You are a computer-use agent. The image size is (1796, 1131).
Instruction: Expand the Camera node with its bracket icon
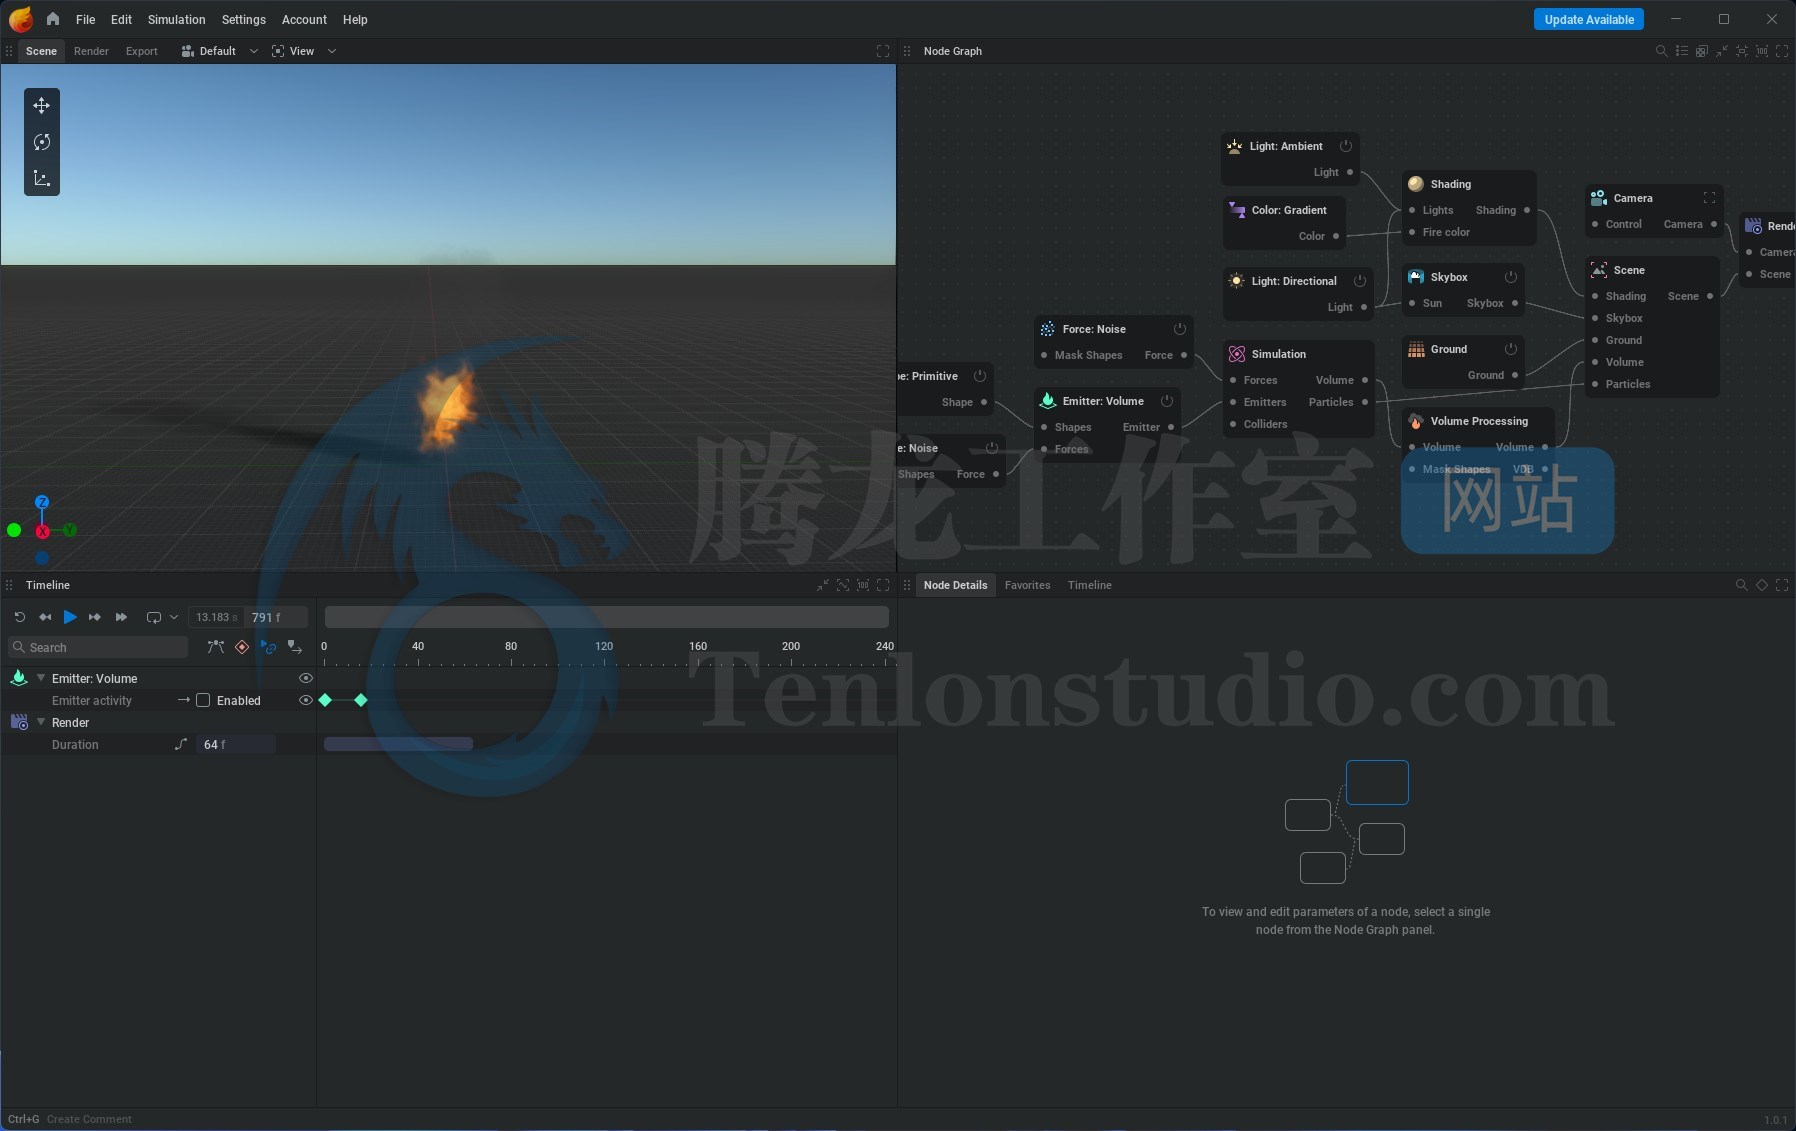(x=1709, y=198)
